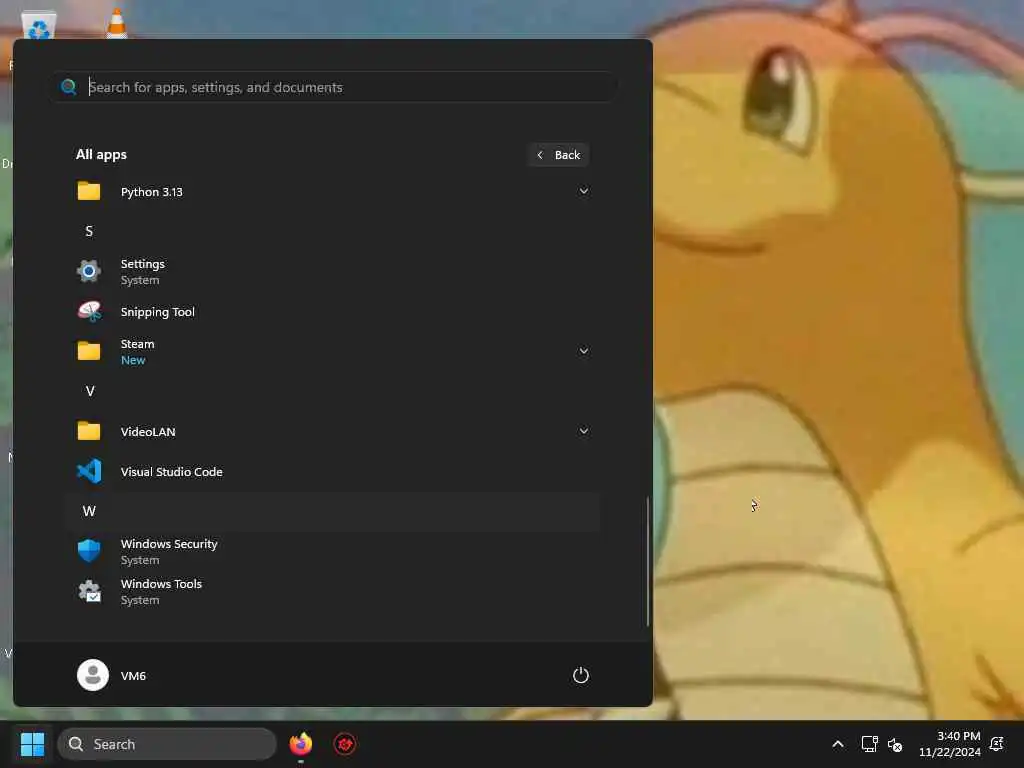Jump to letter V section header
Image resolution: width=1024 pixels, height=768 pixels.
coord(90,391)
